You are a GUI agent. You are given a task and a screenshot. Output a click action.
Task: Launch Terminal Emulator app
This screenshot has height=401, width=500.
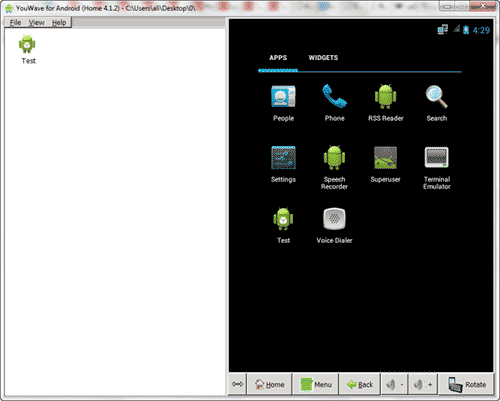click(x=437, y=168)
